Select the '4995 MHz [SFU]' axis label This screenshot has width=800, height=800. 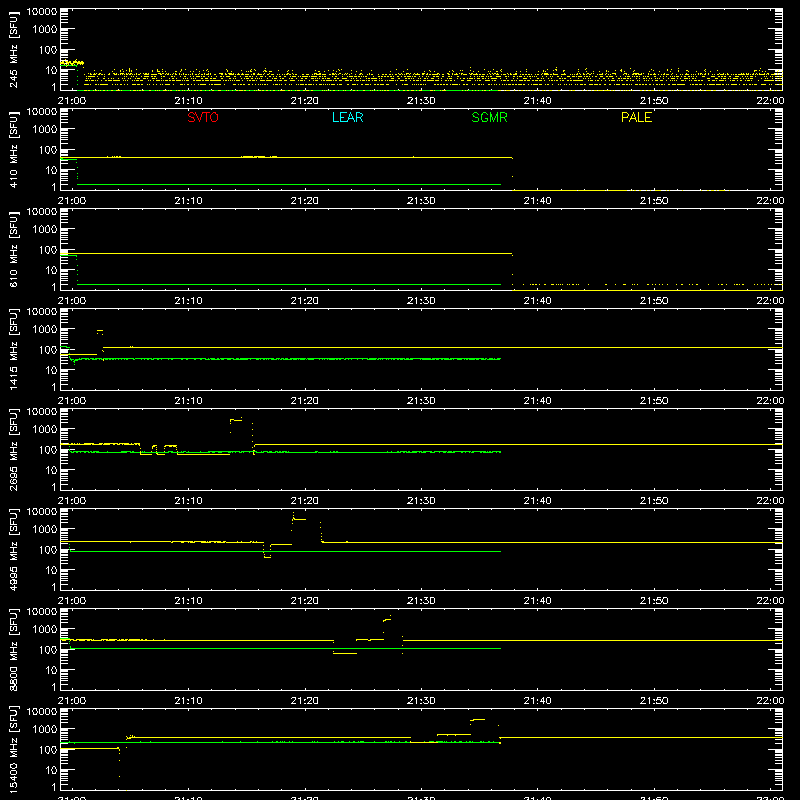(x=13, y=549)
